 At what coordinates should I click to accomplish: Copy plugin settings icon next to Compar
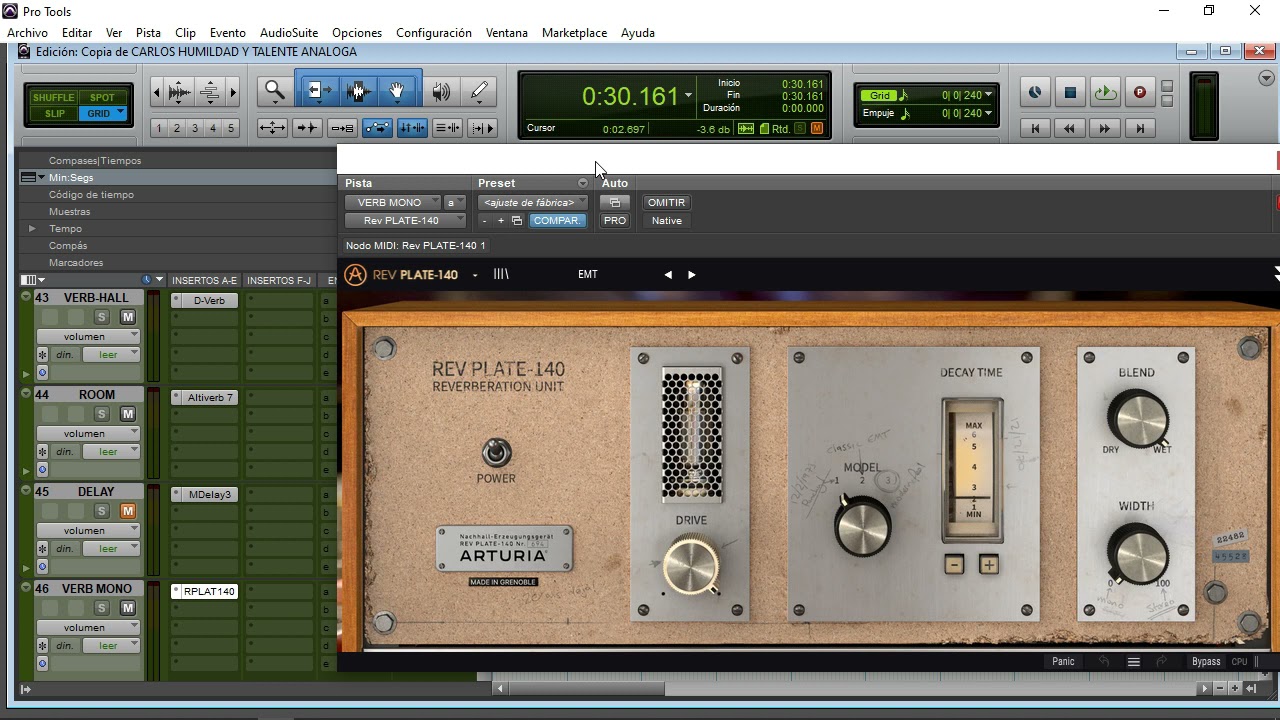[x=517, y=221]
